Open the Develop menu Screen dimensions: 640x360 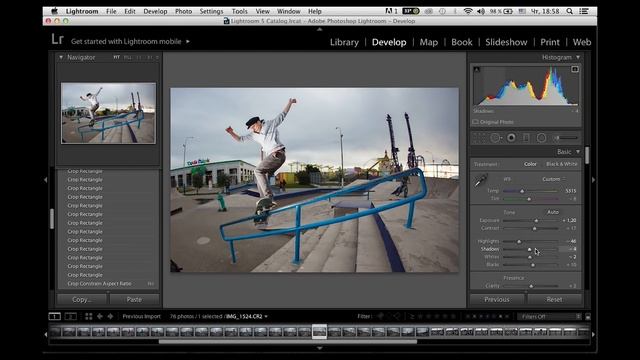click(155, 11)
